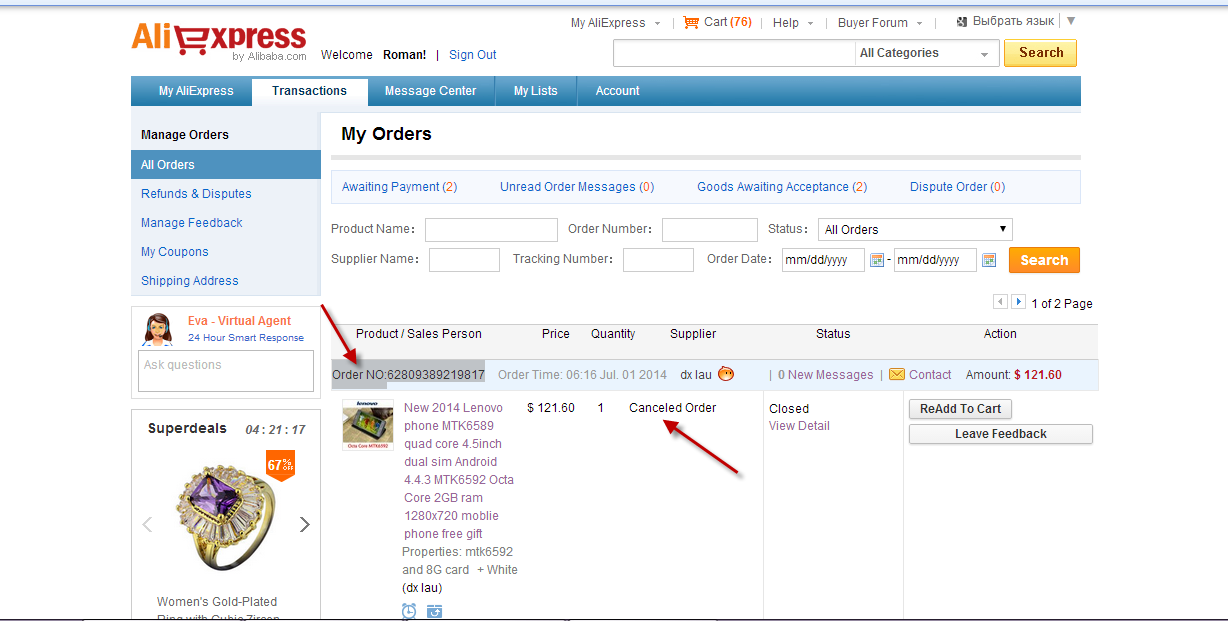Screen dimensions: 1228x621
Task: Click the start Order Date field
Action: coord(823,260)
